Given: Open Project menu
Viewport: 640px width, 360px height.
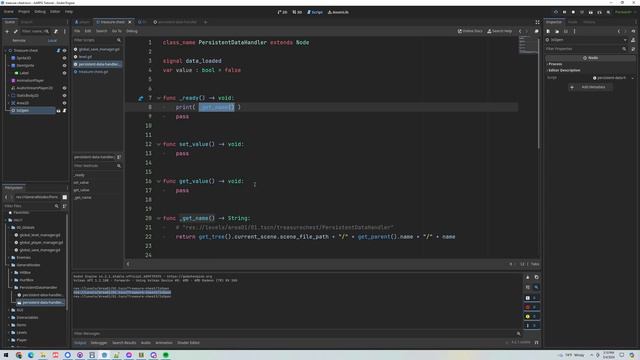Looking at the screenshot, I should (24, 12).
